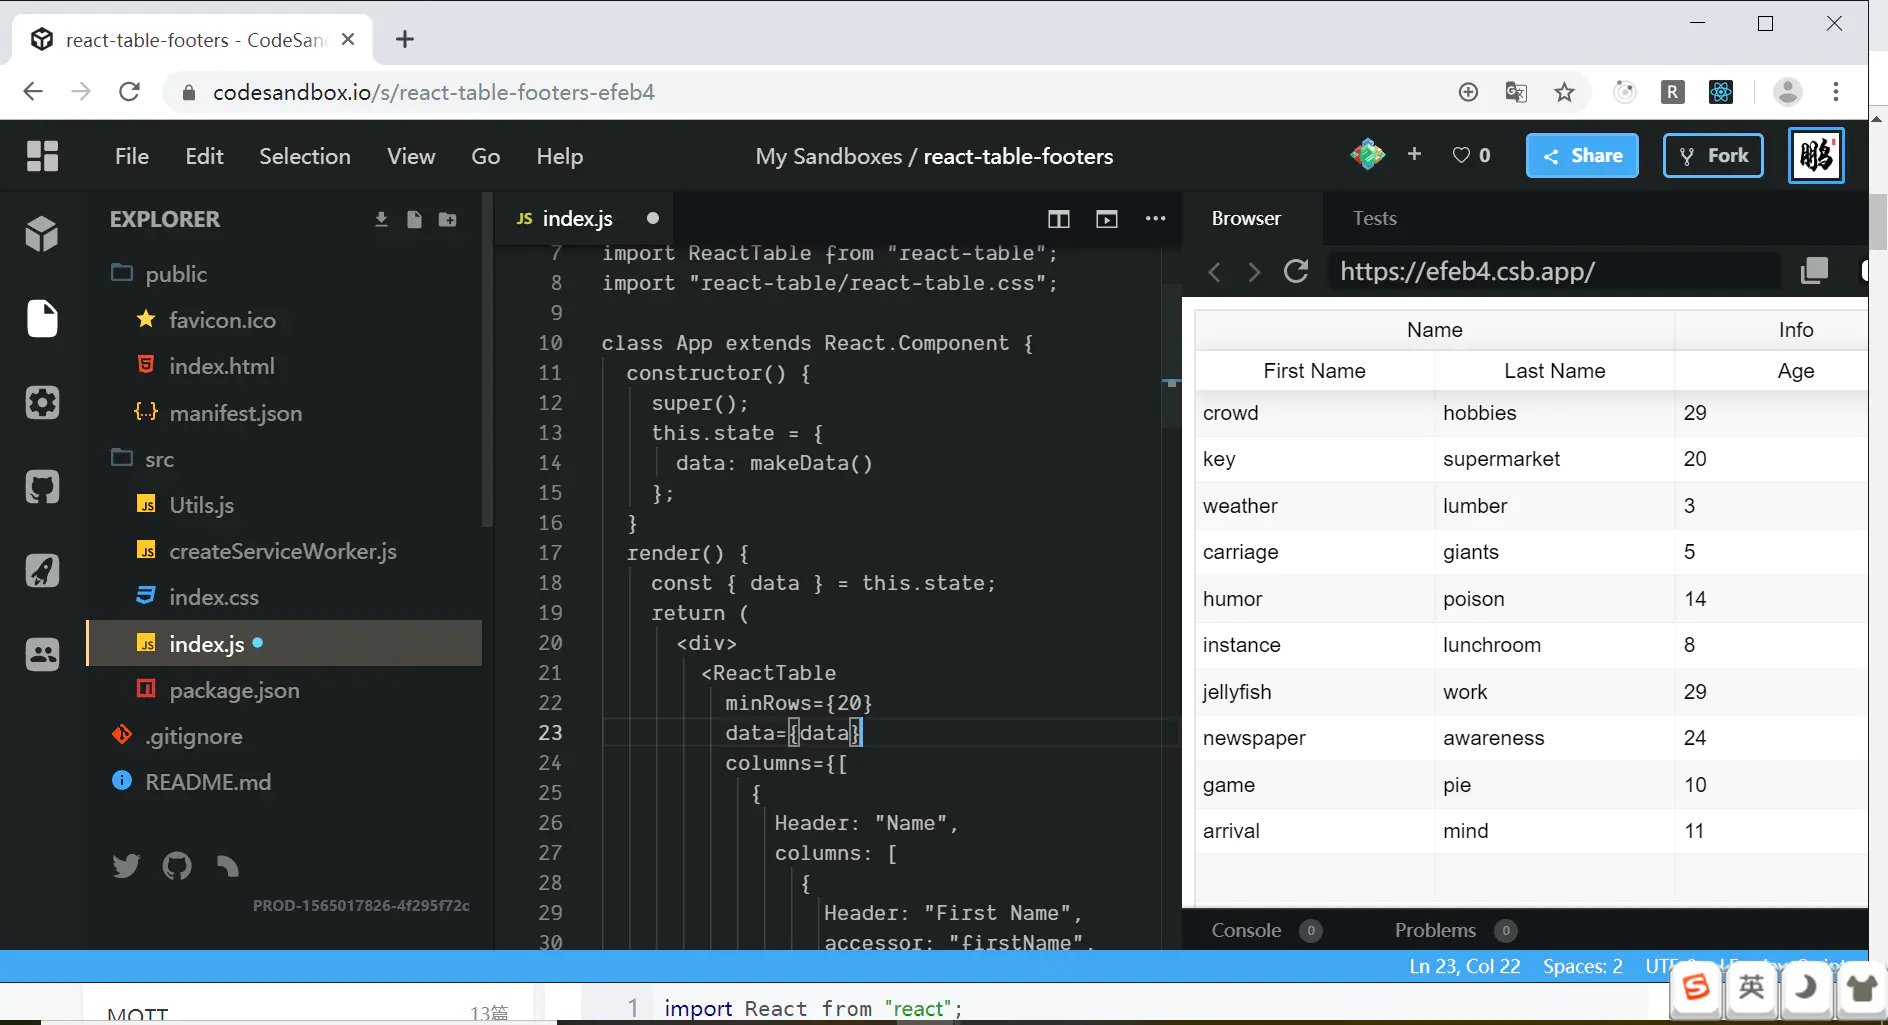Fork the sandbox
The image size is (1888, 1025).
1712,155
